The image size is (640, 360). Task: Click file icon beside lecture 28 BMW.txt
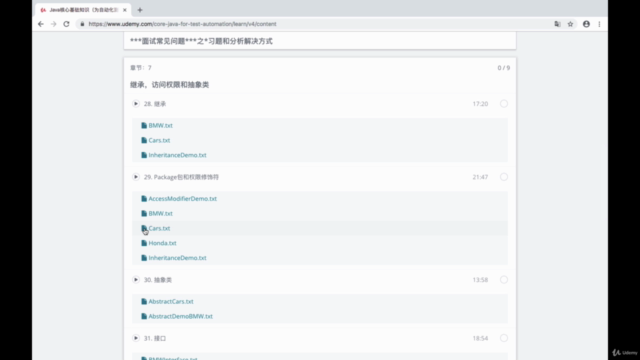(x=144, y=125)
